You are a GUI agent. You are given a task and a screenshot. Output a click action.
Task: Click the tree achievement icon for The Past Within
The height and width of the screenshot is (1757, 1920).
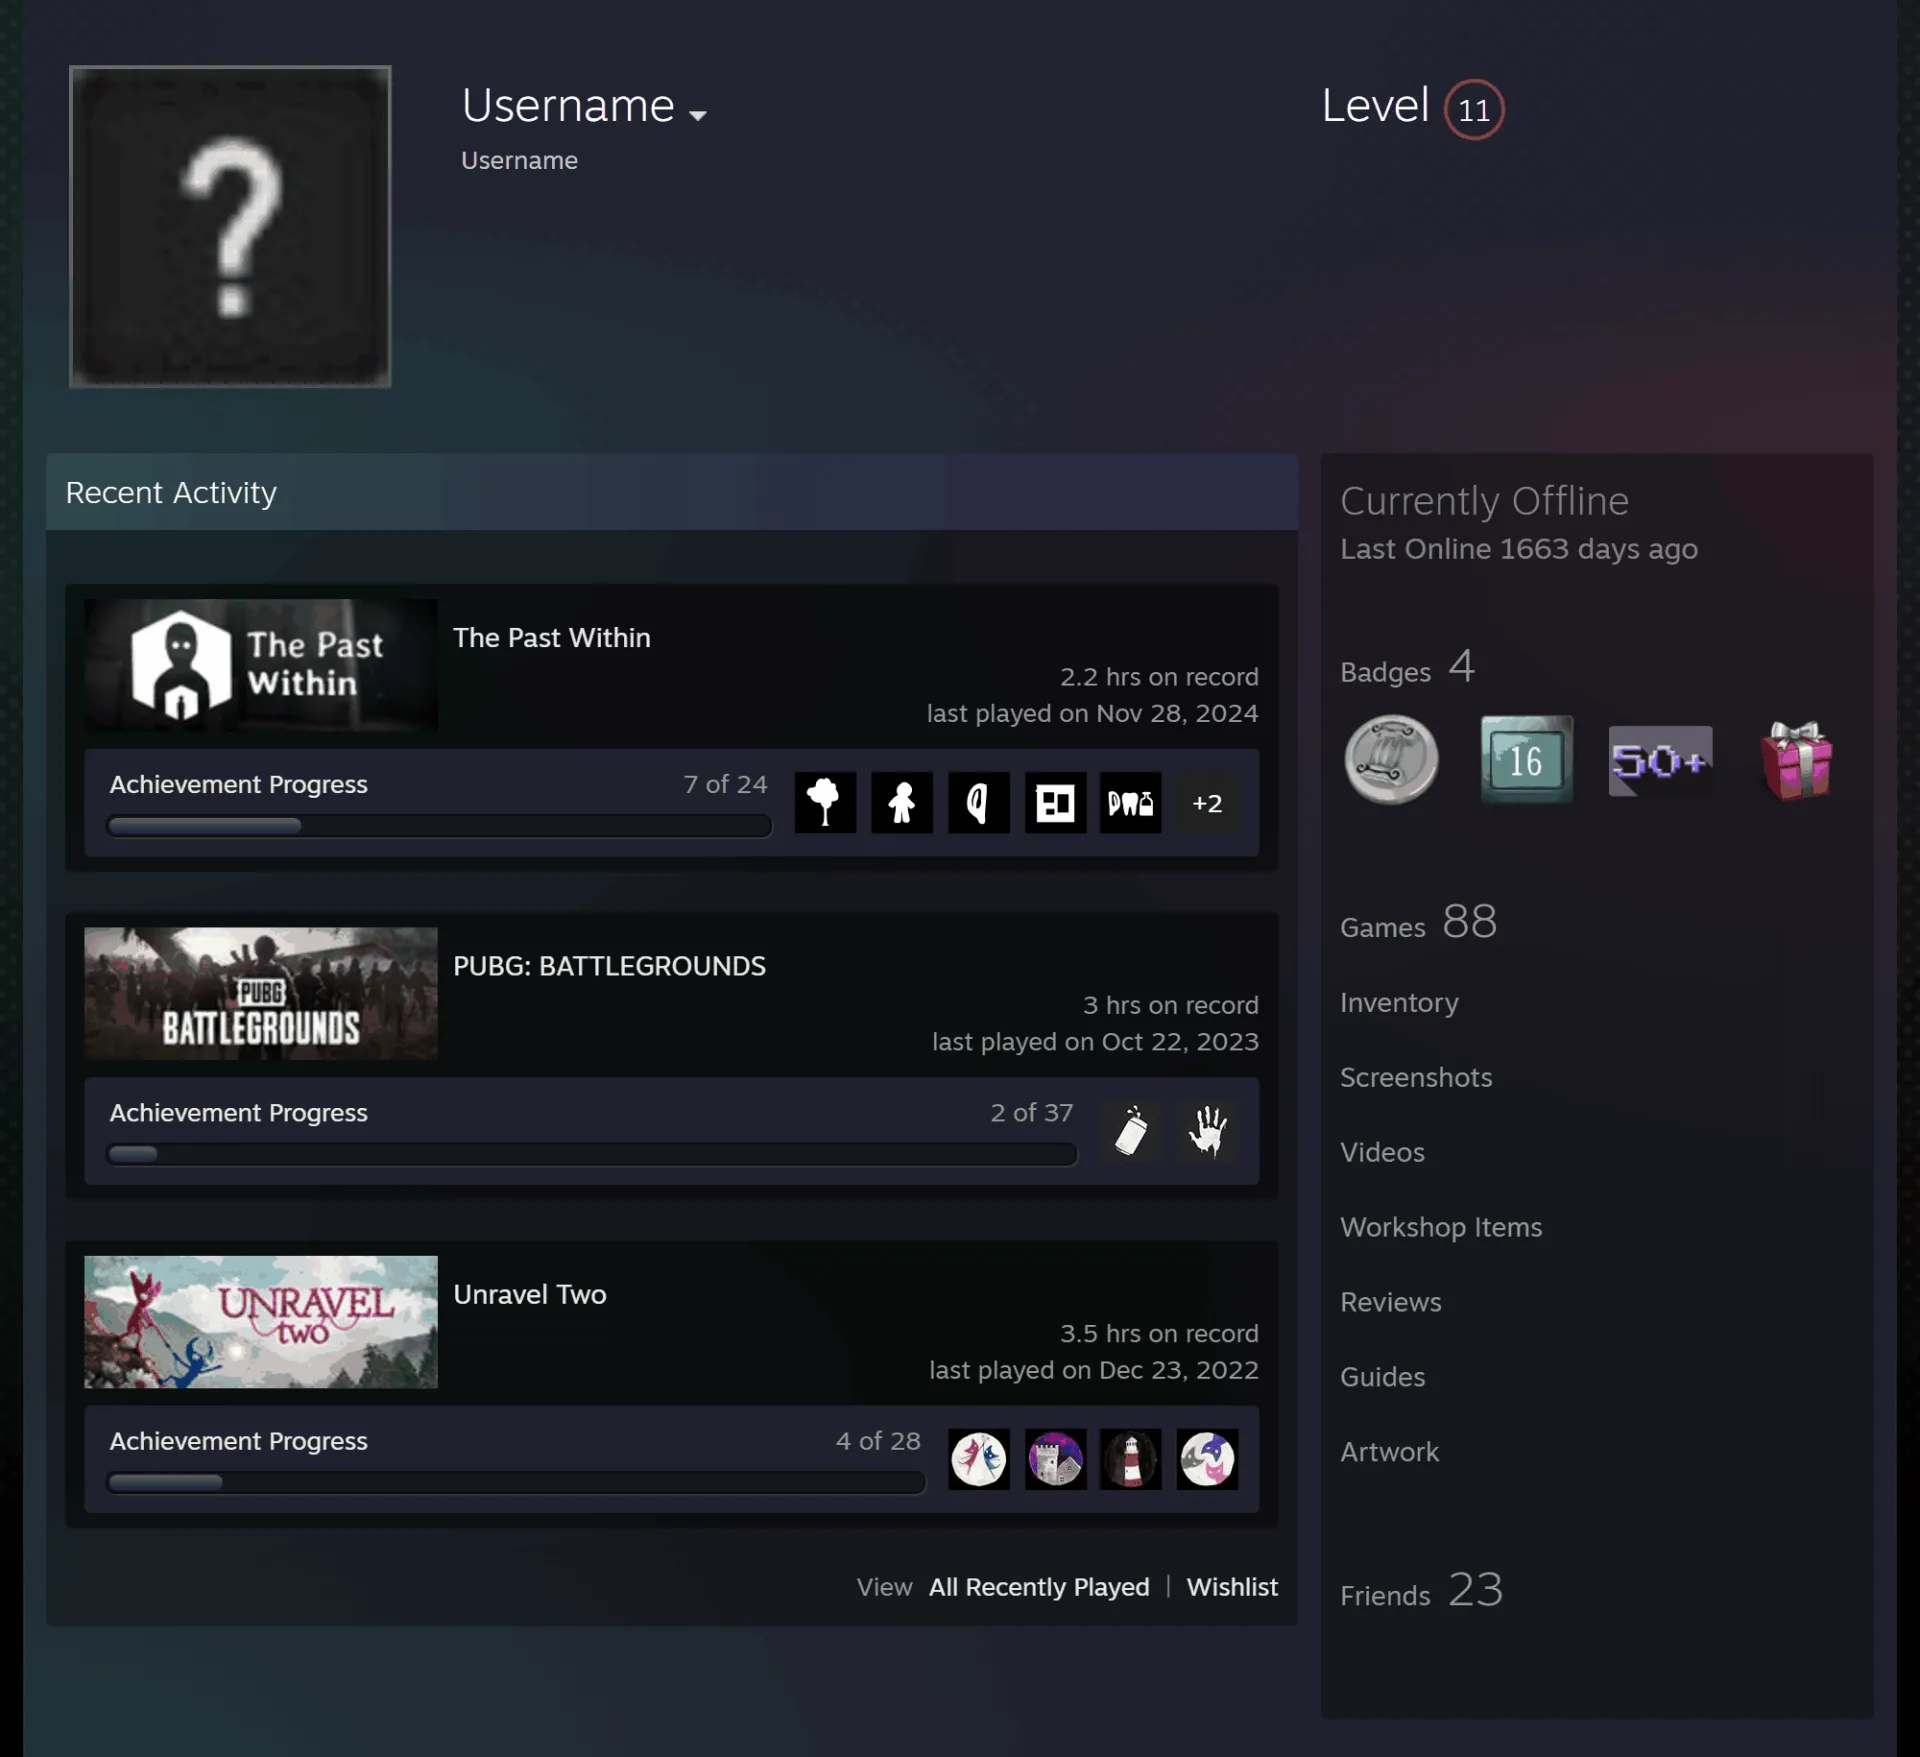click(825, 802)
